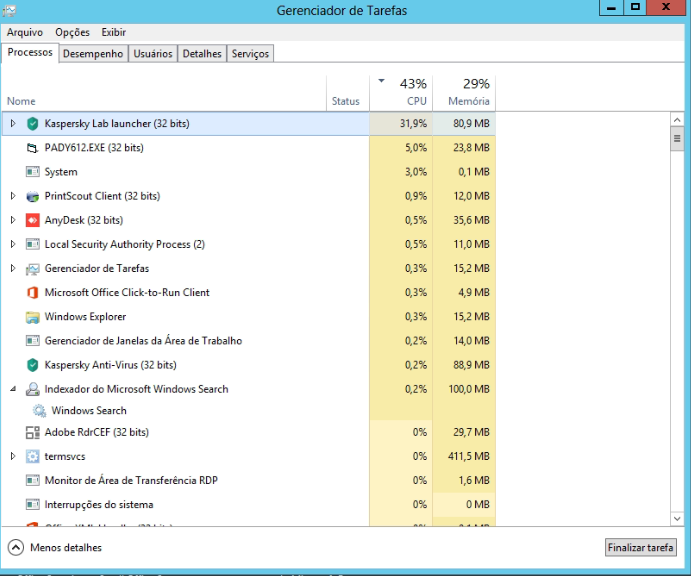The image size is (691, 576).
Task: Click the 31,9% CPU value
Action: (x=413, y=123)
